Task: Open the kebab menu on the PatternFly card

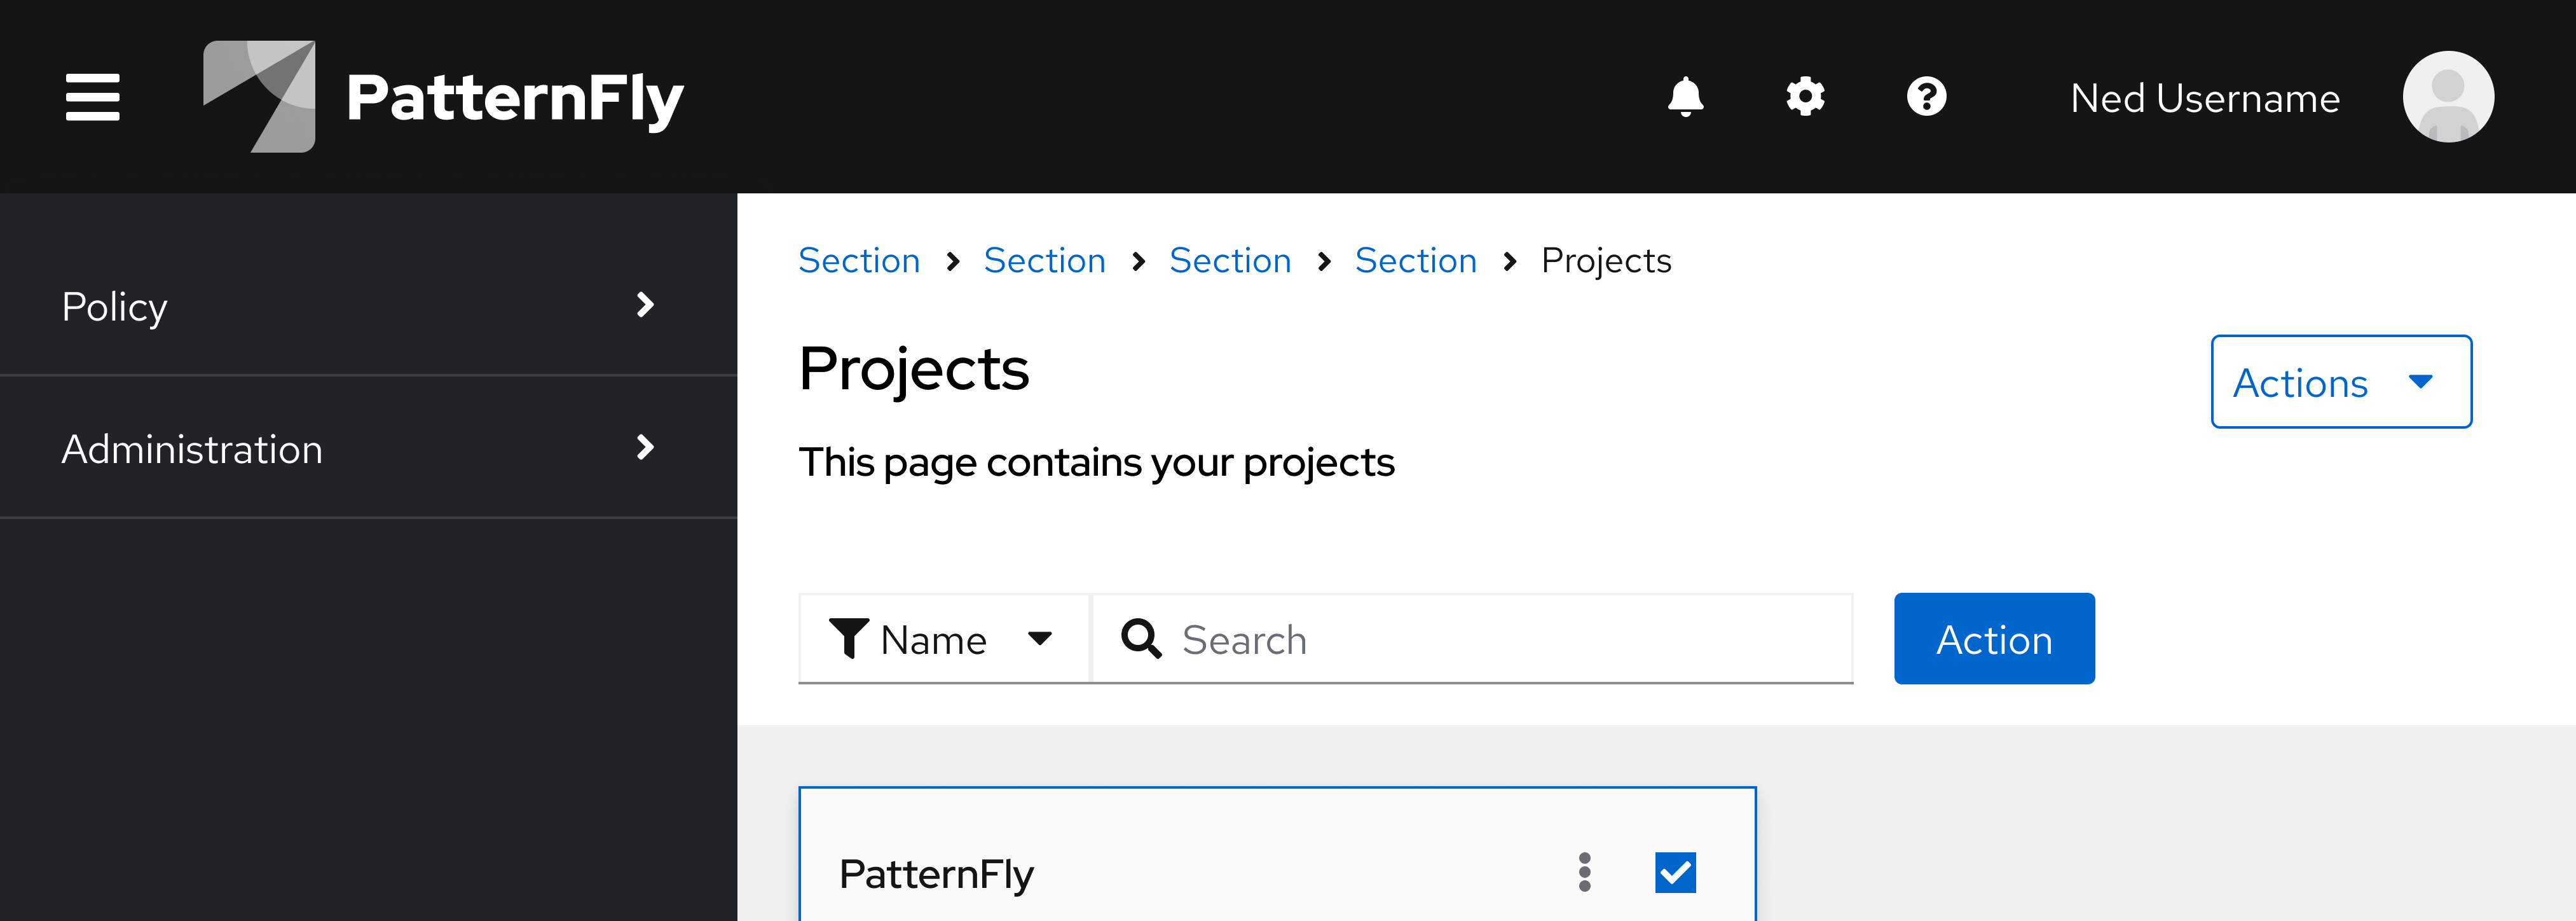Action: tap(1584, 872)
